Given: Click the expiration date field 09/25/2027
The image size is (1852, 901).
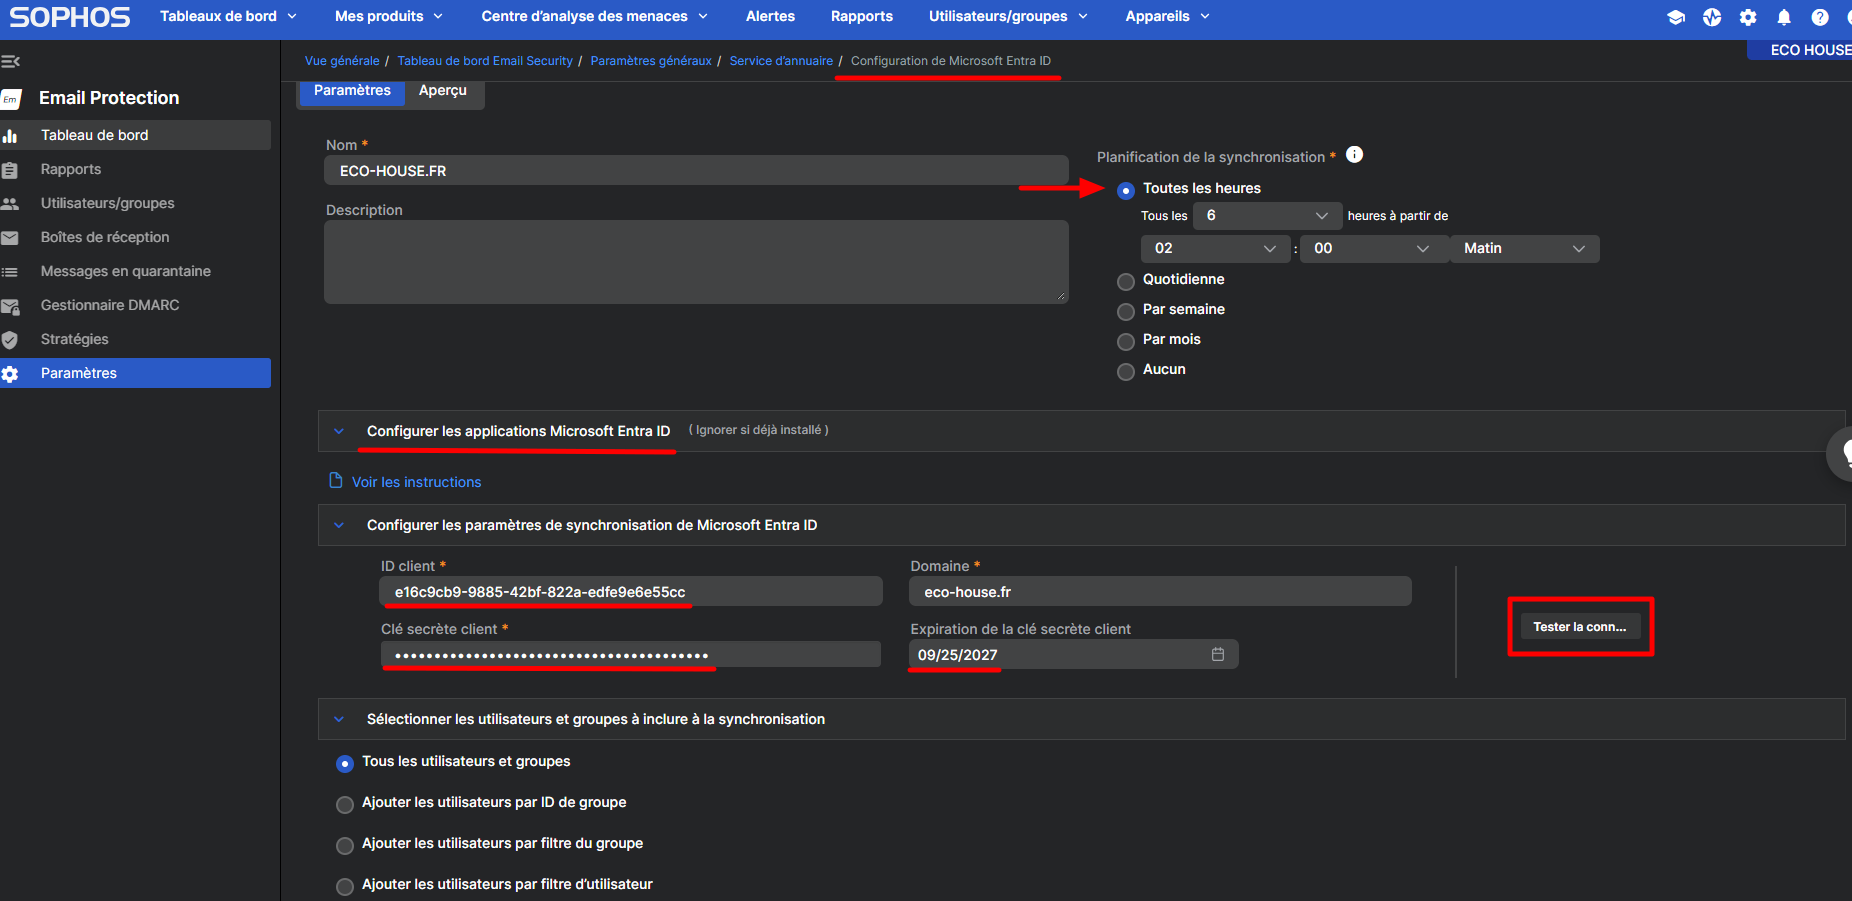Looking at the screenshot, I should (x=1074, y=655).
